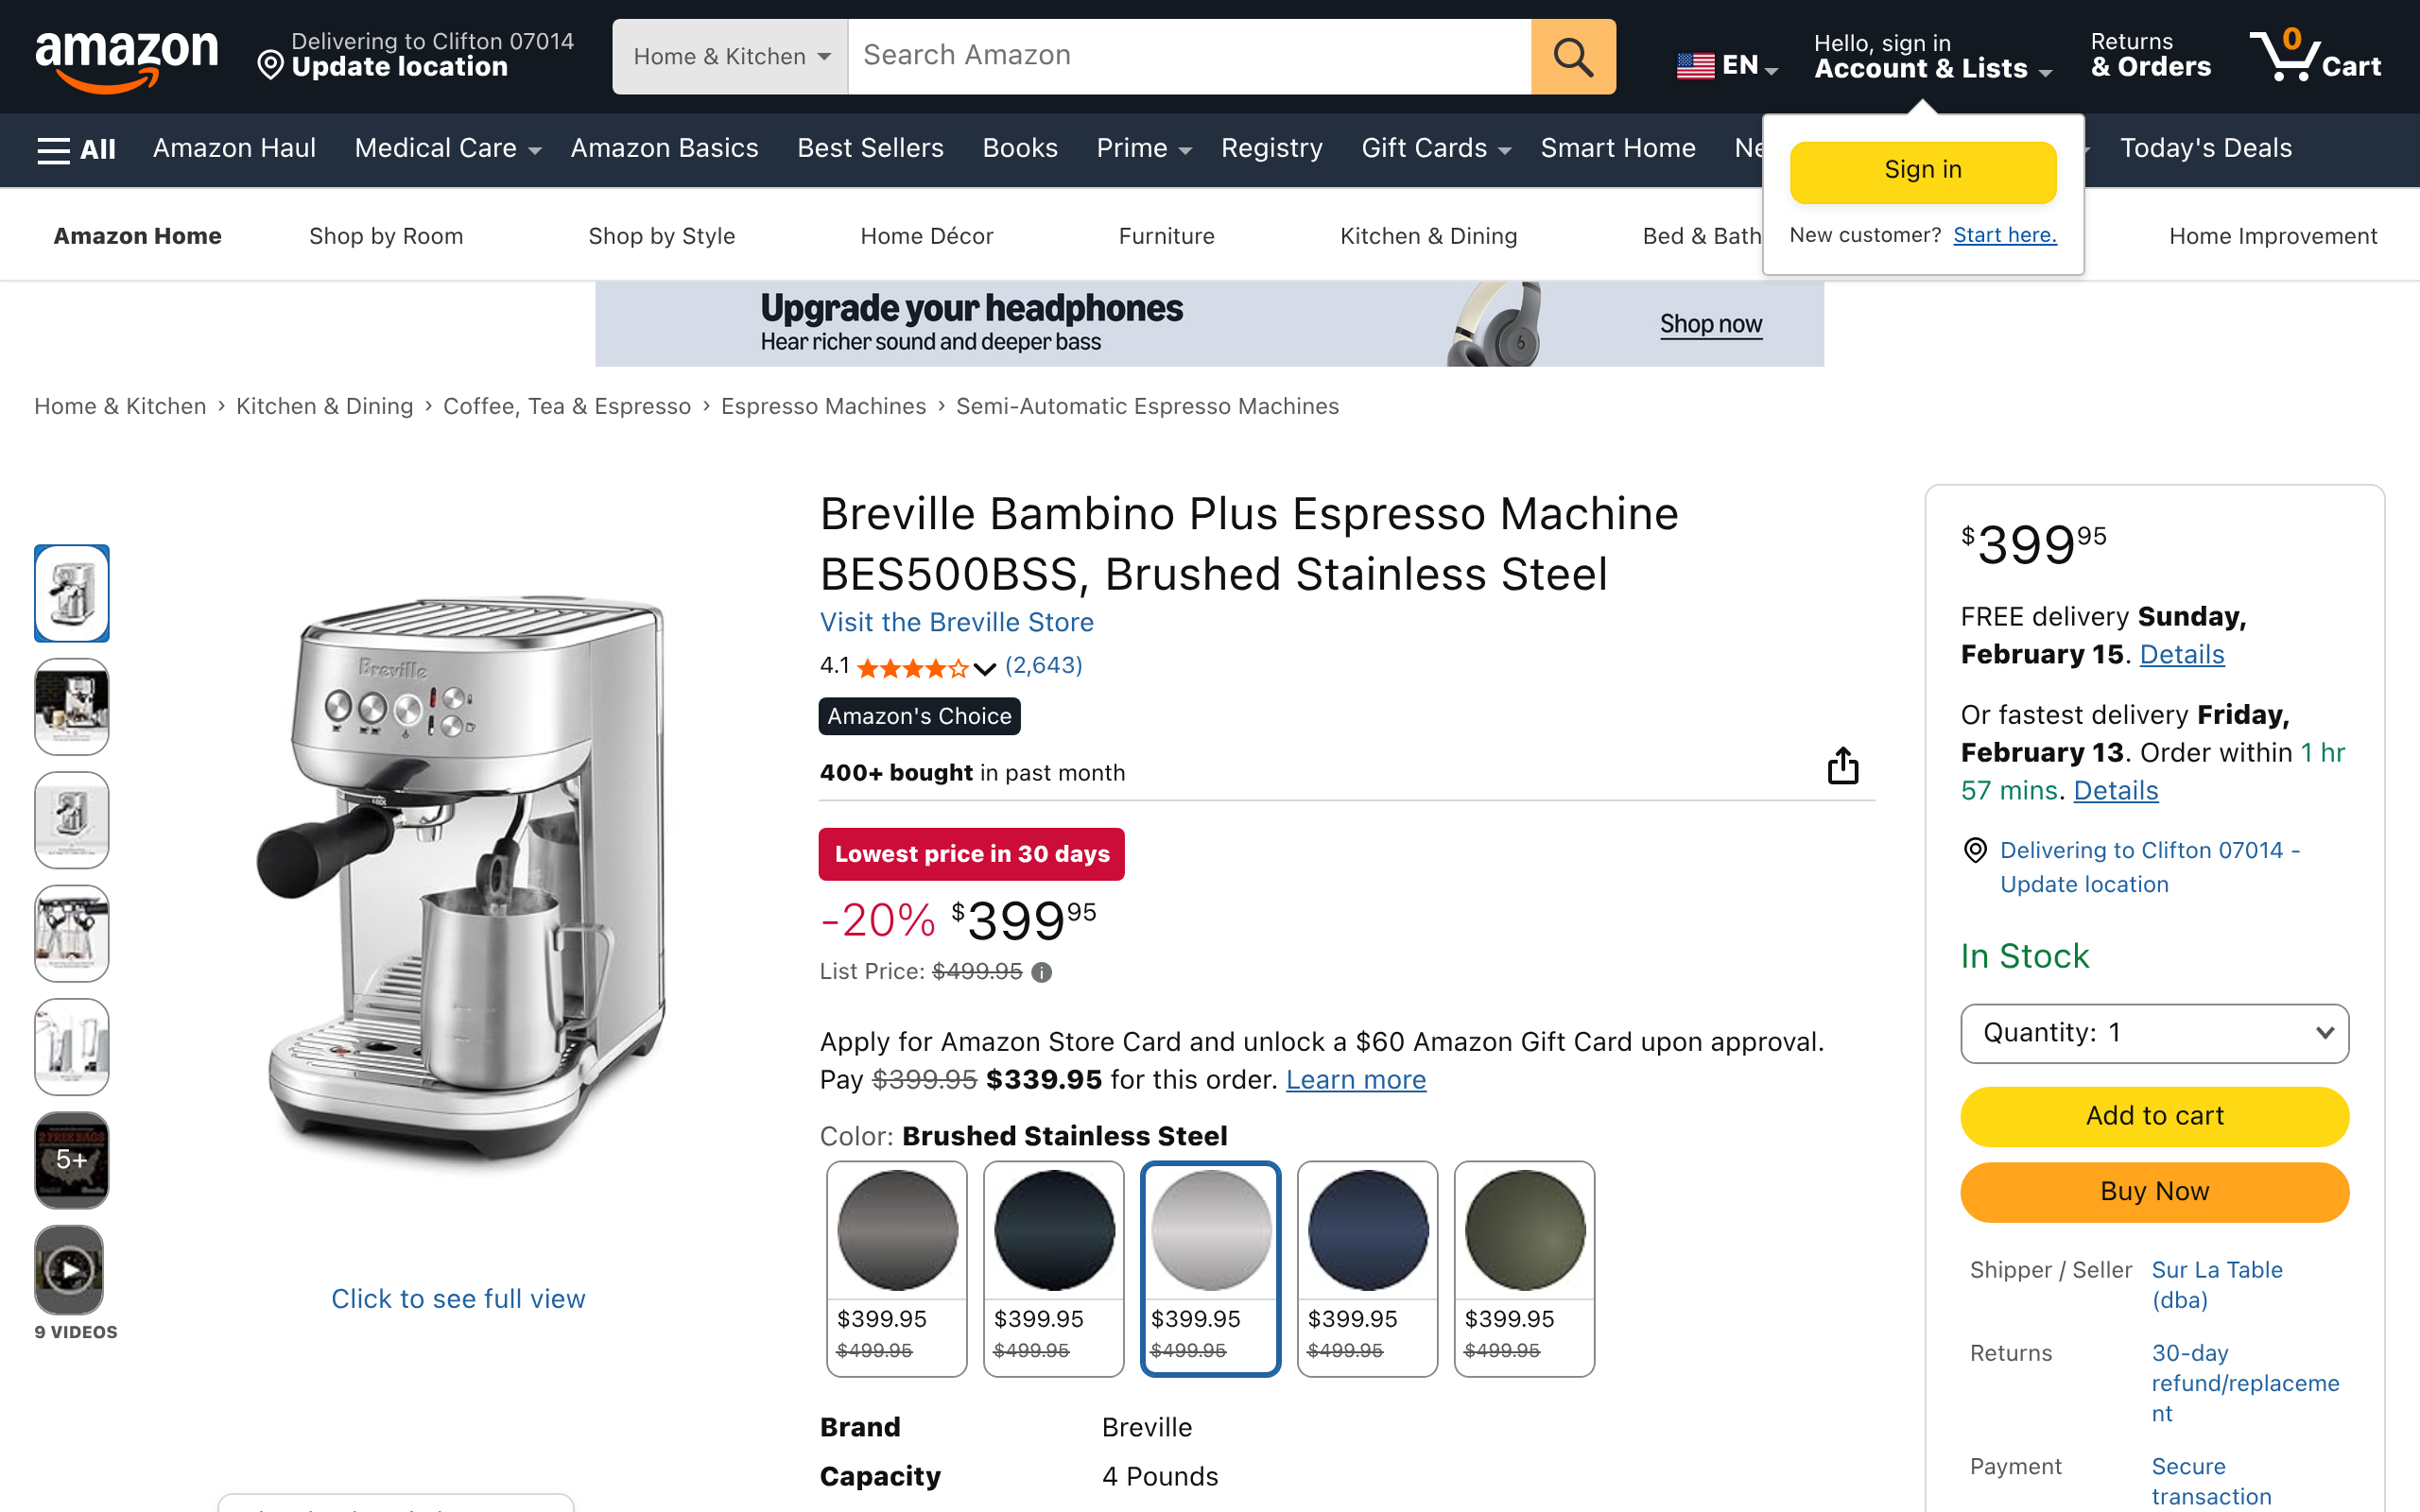Go to the Kitchen & Dining tab
2420x1512 pixels.
[x=1428, y=236]
